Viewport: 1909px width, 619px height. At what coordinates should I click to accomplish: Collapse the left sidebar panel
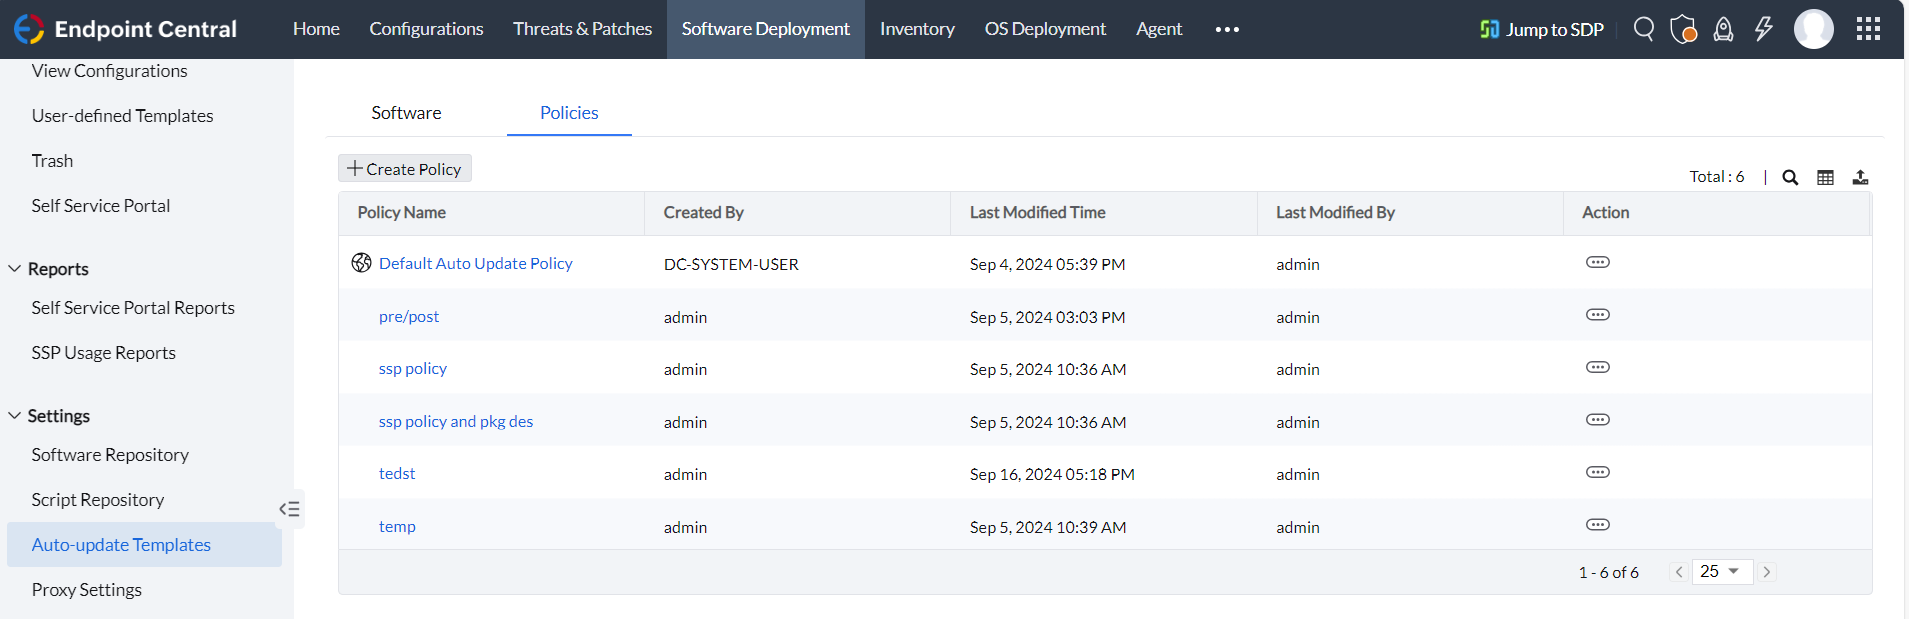[x=289, y=509]
